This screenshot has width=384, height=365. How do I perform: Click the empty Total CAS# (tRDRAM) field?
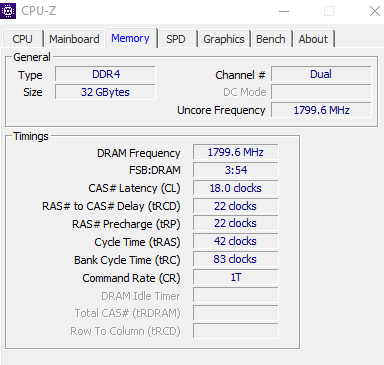point(235,313)
